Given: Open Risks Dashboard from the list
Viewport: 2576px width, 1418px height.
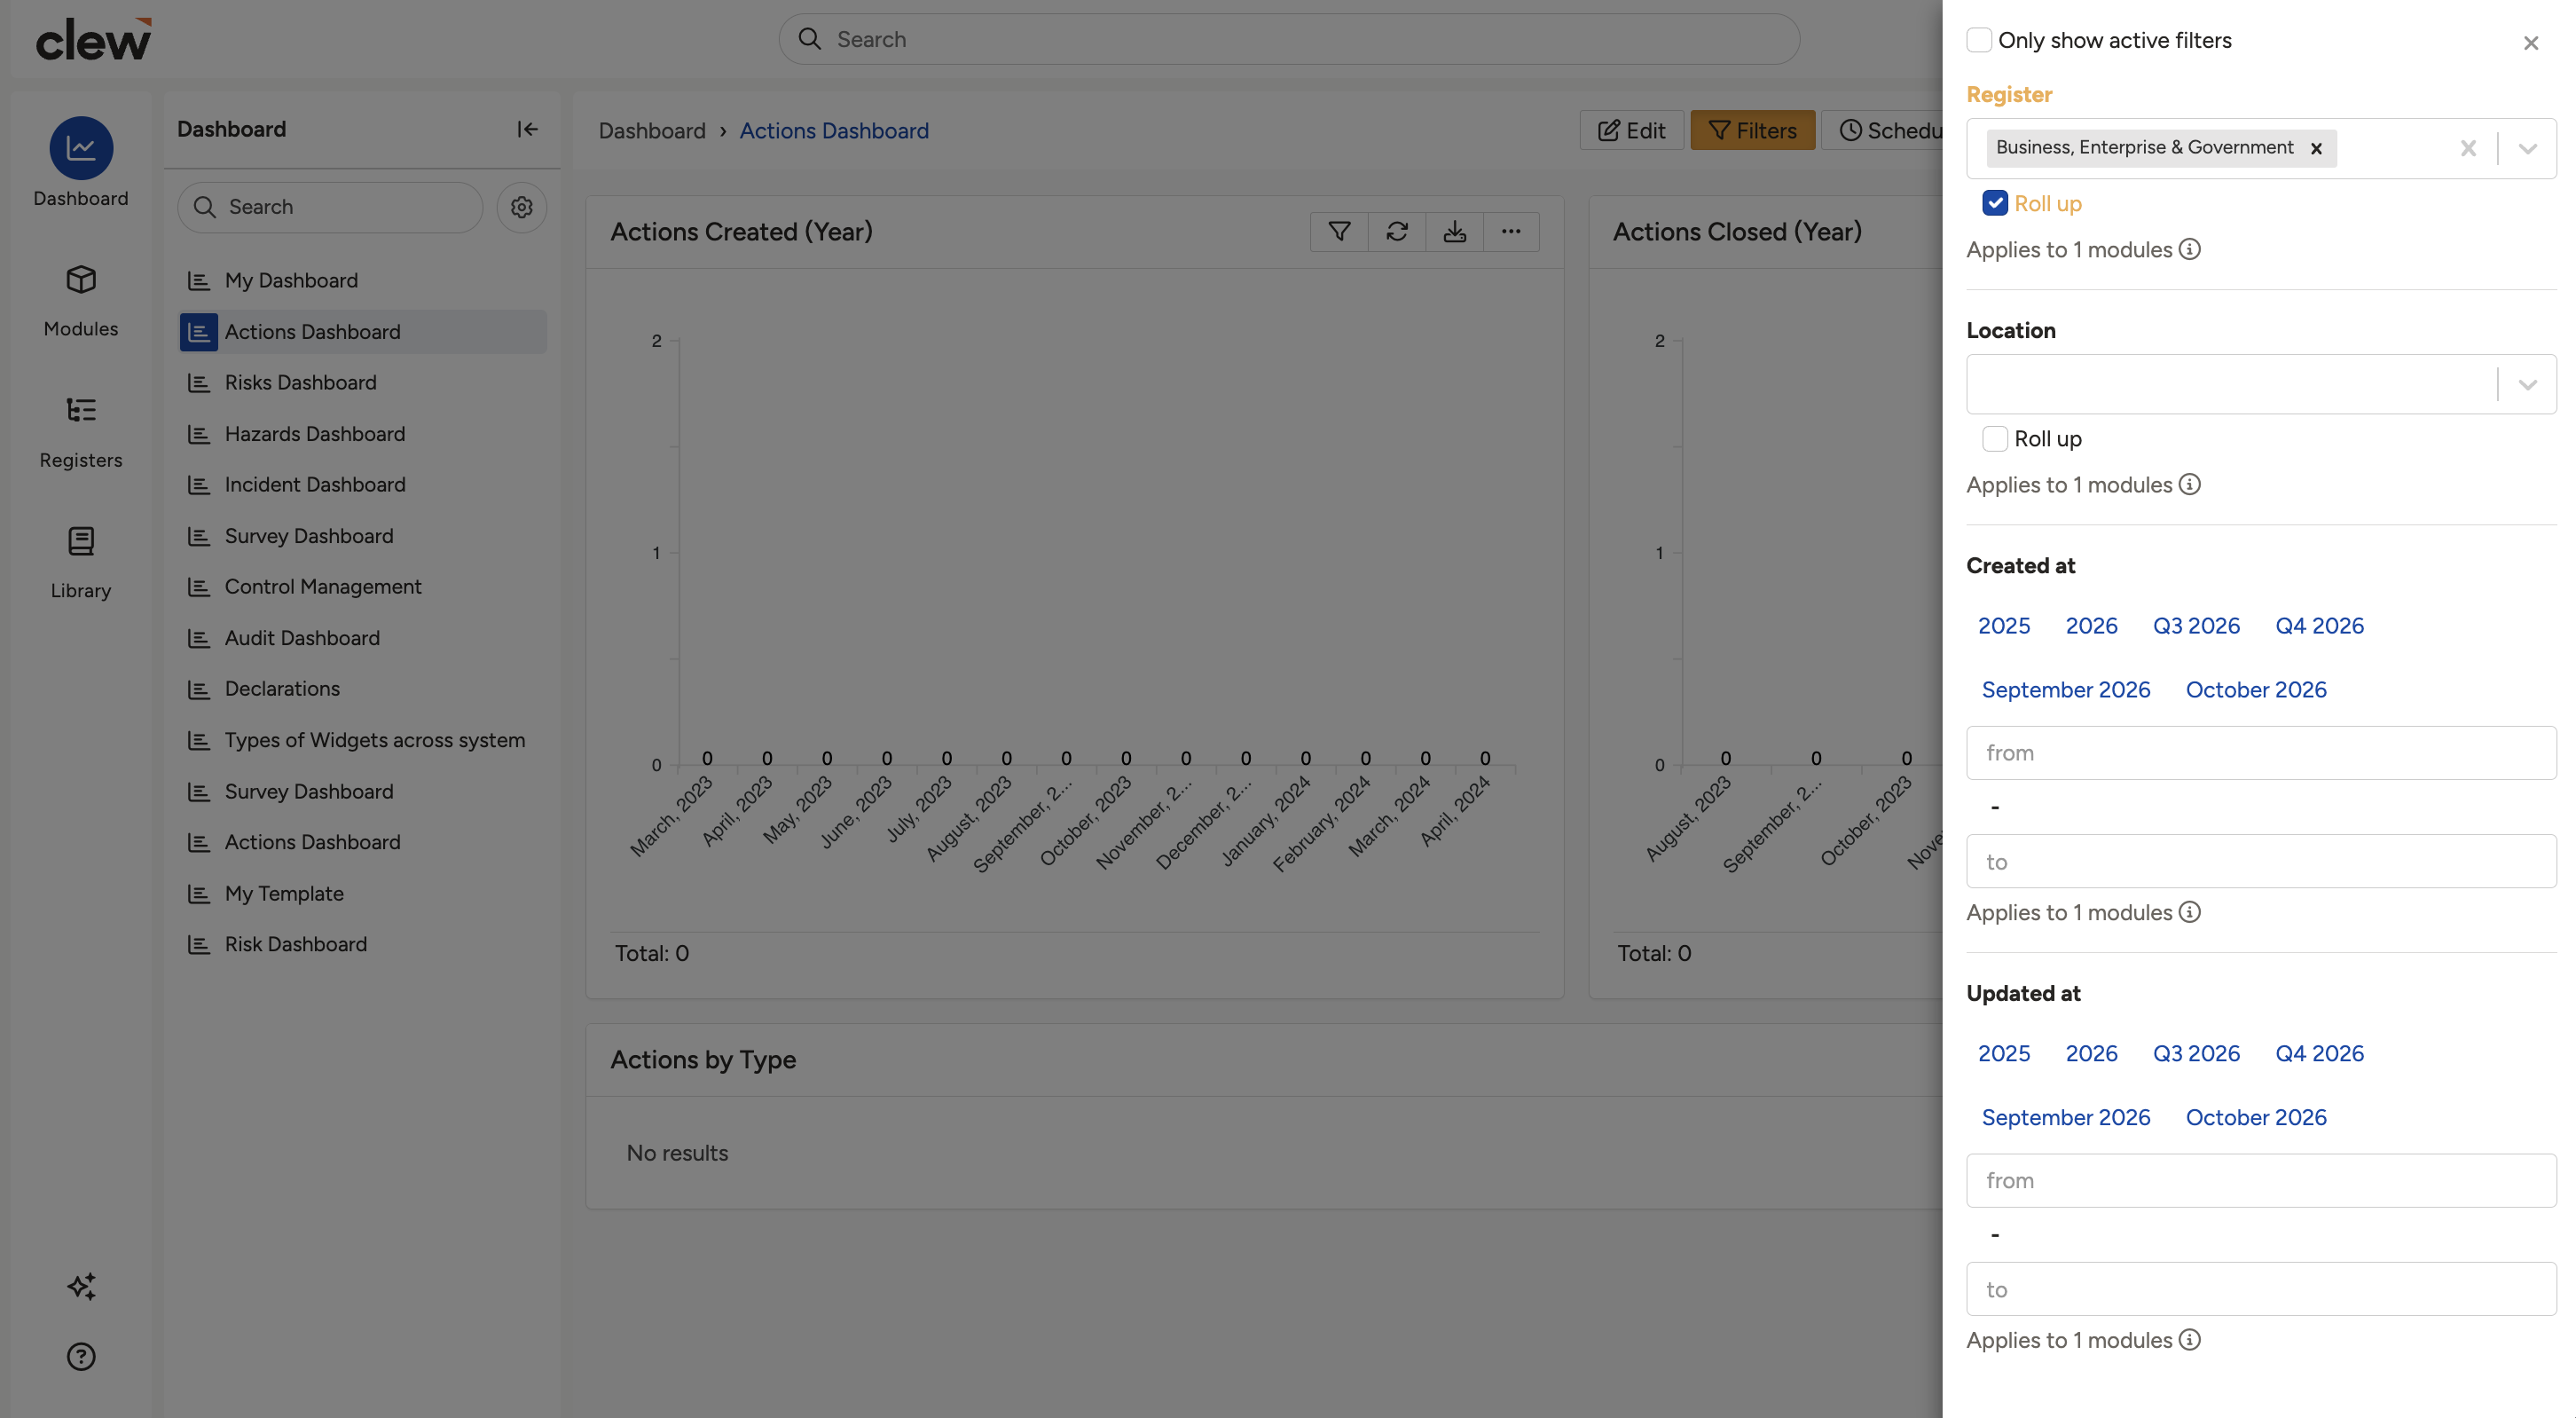Looking at the screenshot, I should click(x=362, y=382).
